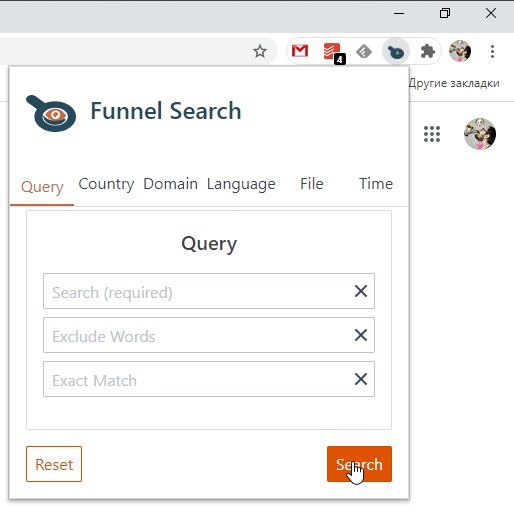Click the Chrome profile avatar in toolbar

[x=460, y=51]
